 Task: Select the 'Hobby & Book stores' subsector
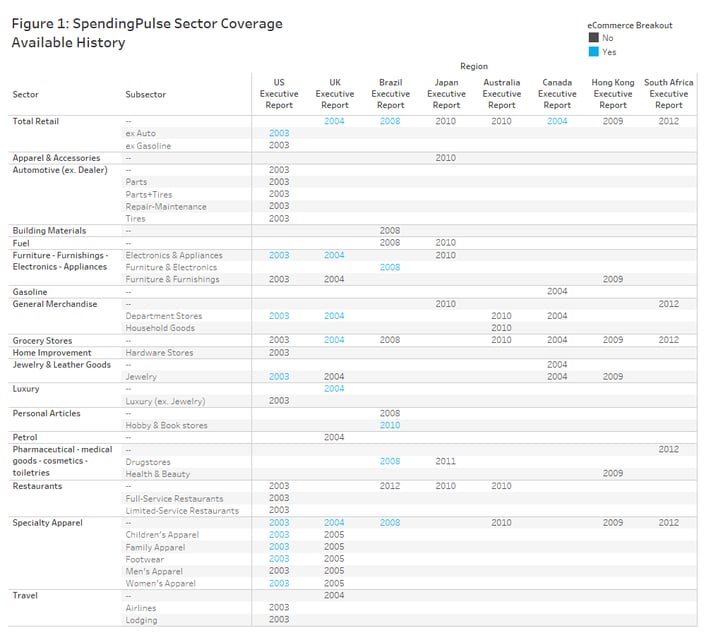(x=167, y=425)
